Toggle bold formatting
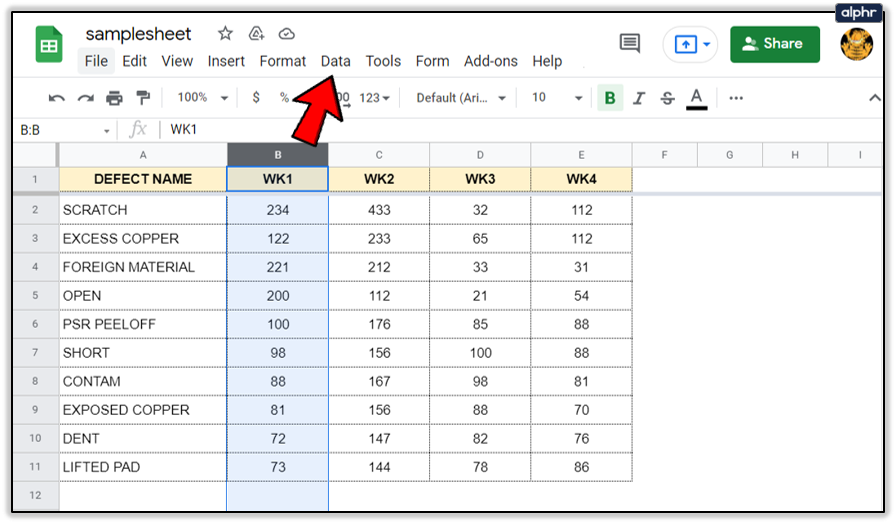The image size is (896, 524). [x=609, y=98]
